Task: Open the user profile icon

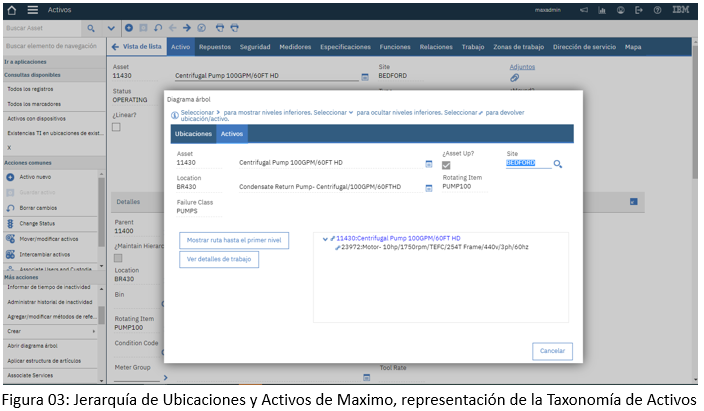Action: pyautogui.click(x=620, y=10)
